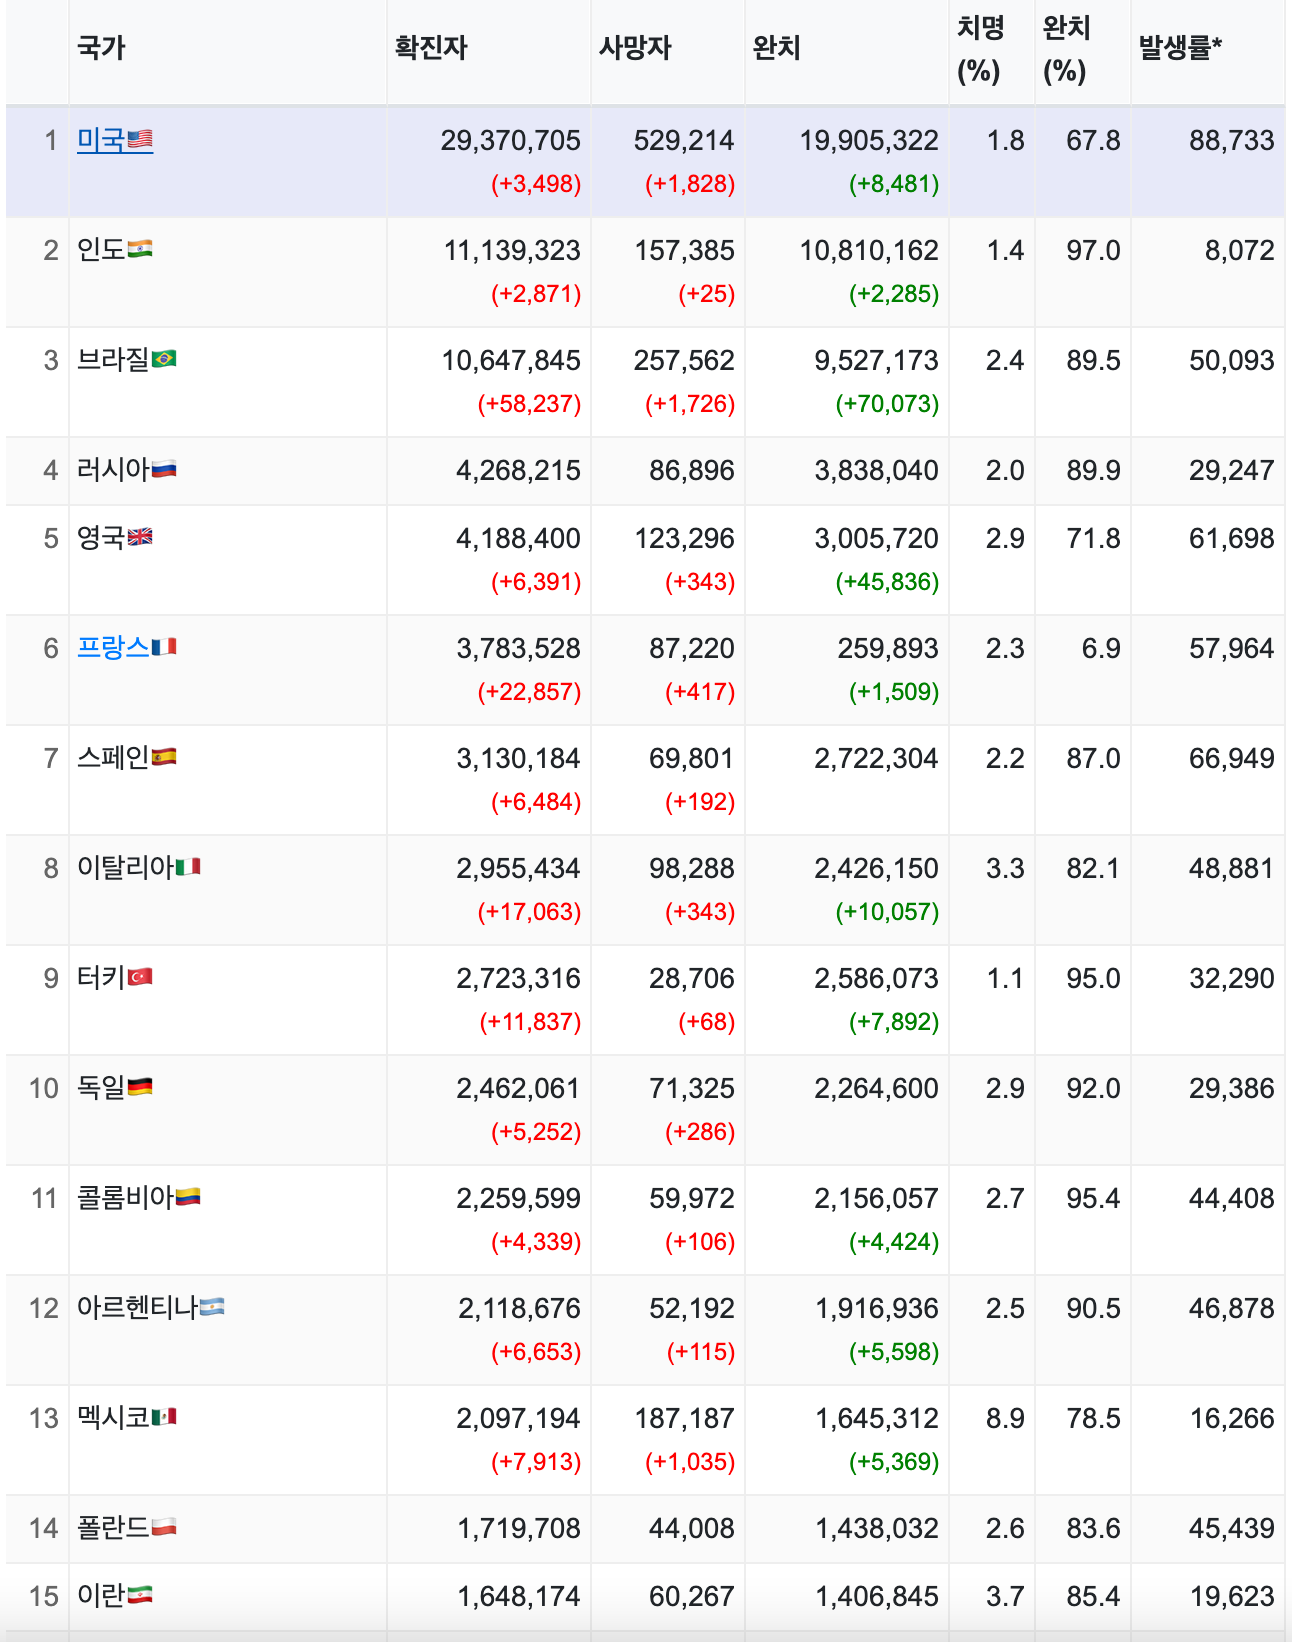Viewport: 1292px width, 1642px height.
Task: Click the United States flag icon
Action: 140,140
